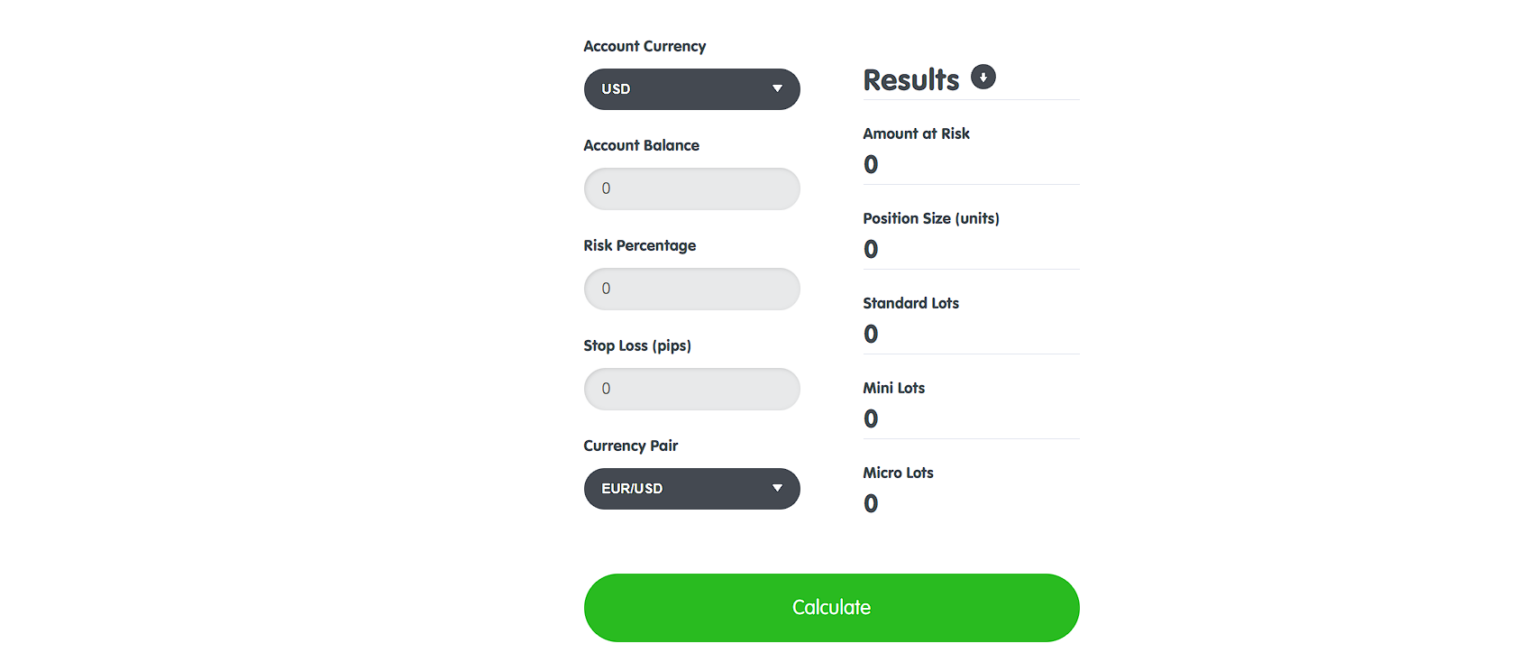The width and height of the screenshot is (1536, 662).
Task: Click the chevron arrow on EUR/USD selector
Action: coord(777,489)
